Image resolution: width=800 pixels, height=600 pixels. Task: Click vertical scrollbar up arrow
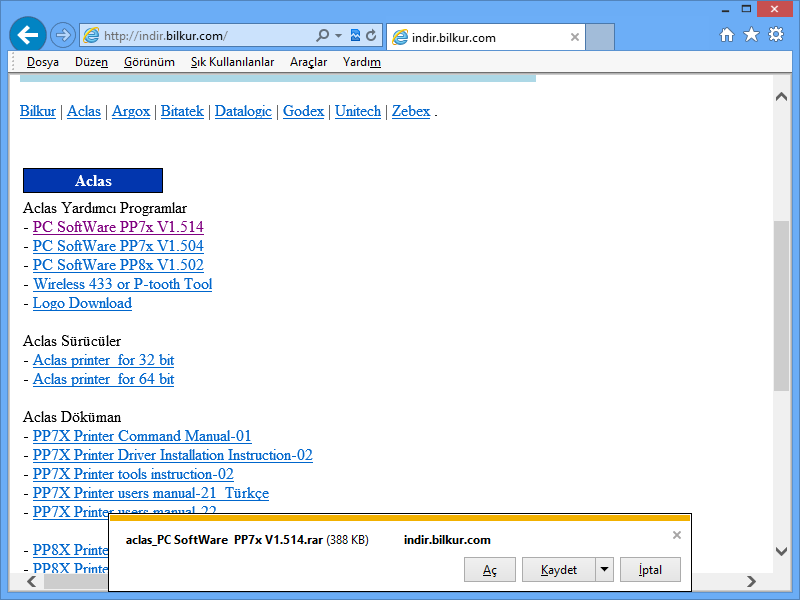pyautogui.click(x=781, y=96)
